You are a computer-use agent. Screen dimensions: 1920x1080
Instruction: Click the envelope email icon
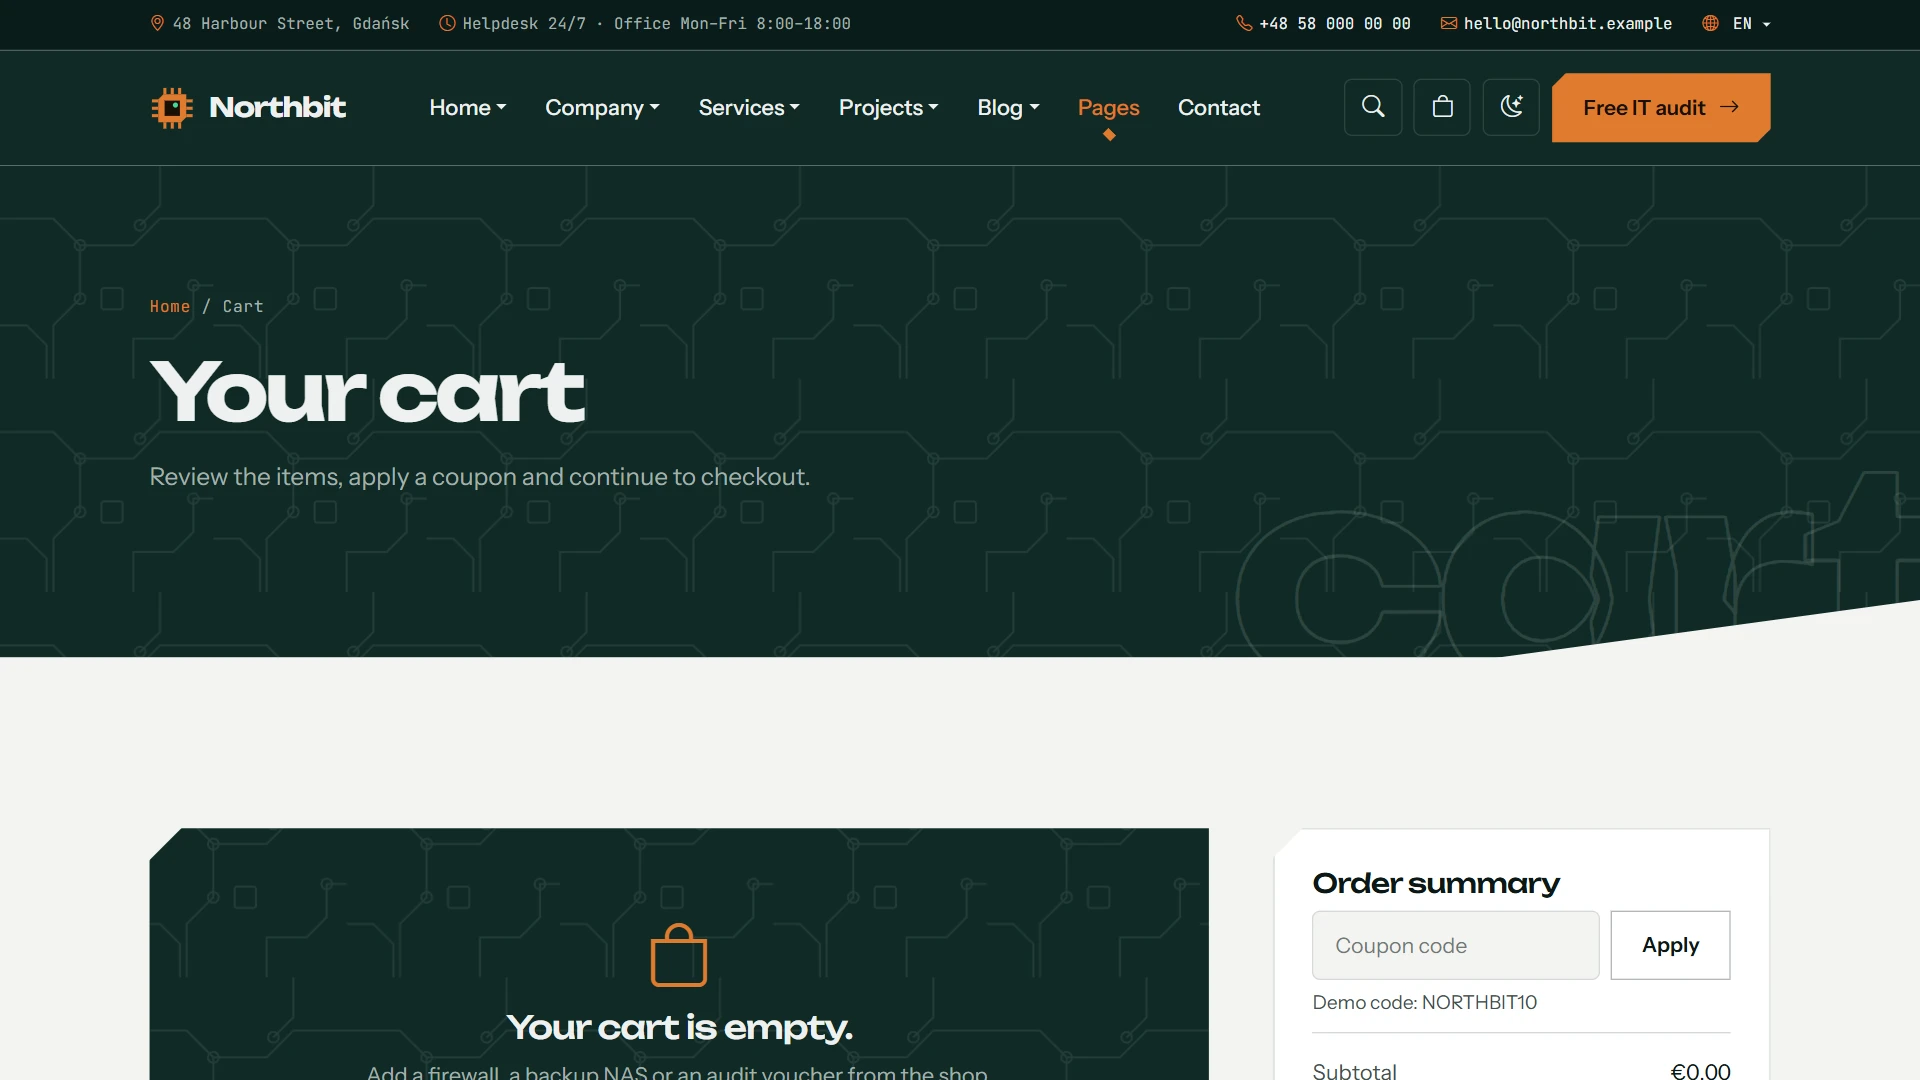point(1449,23)
